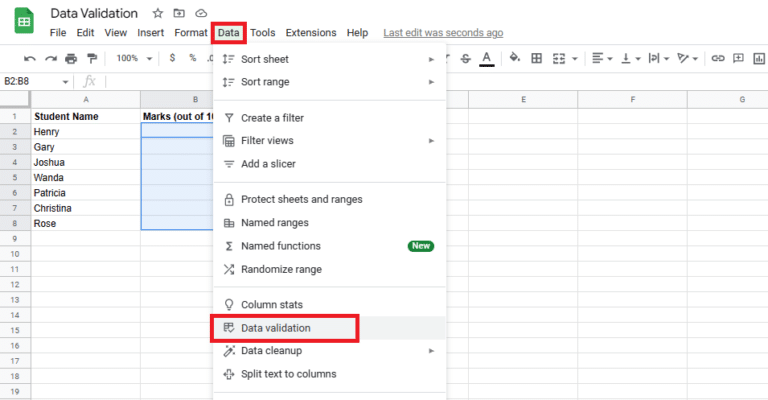Redo the last action
Viewport: 768px width, 400px height.
coord(50,59)
